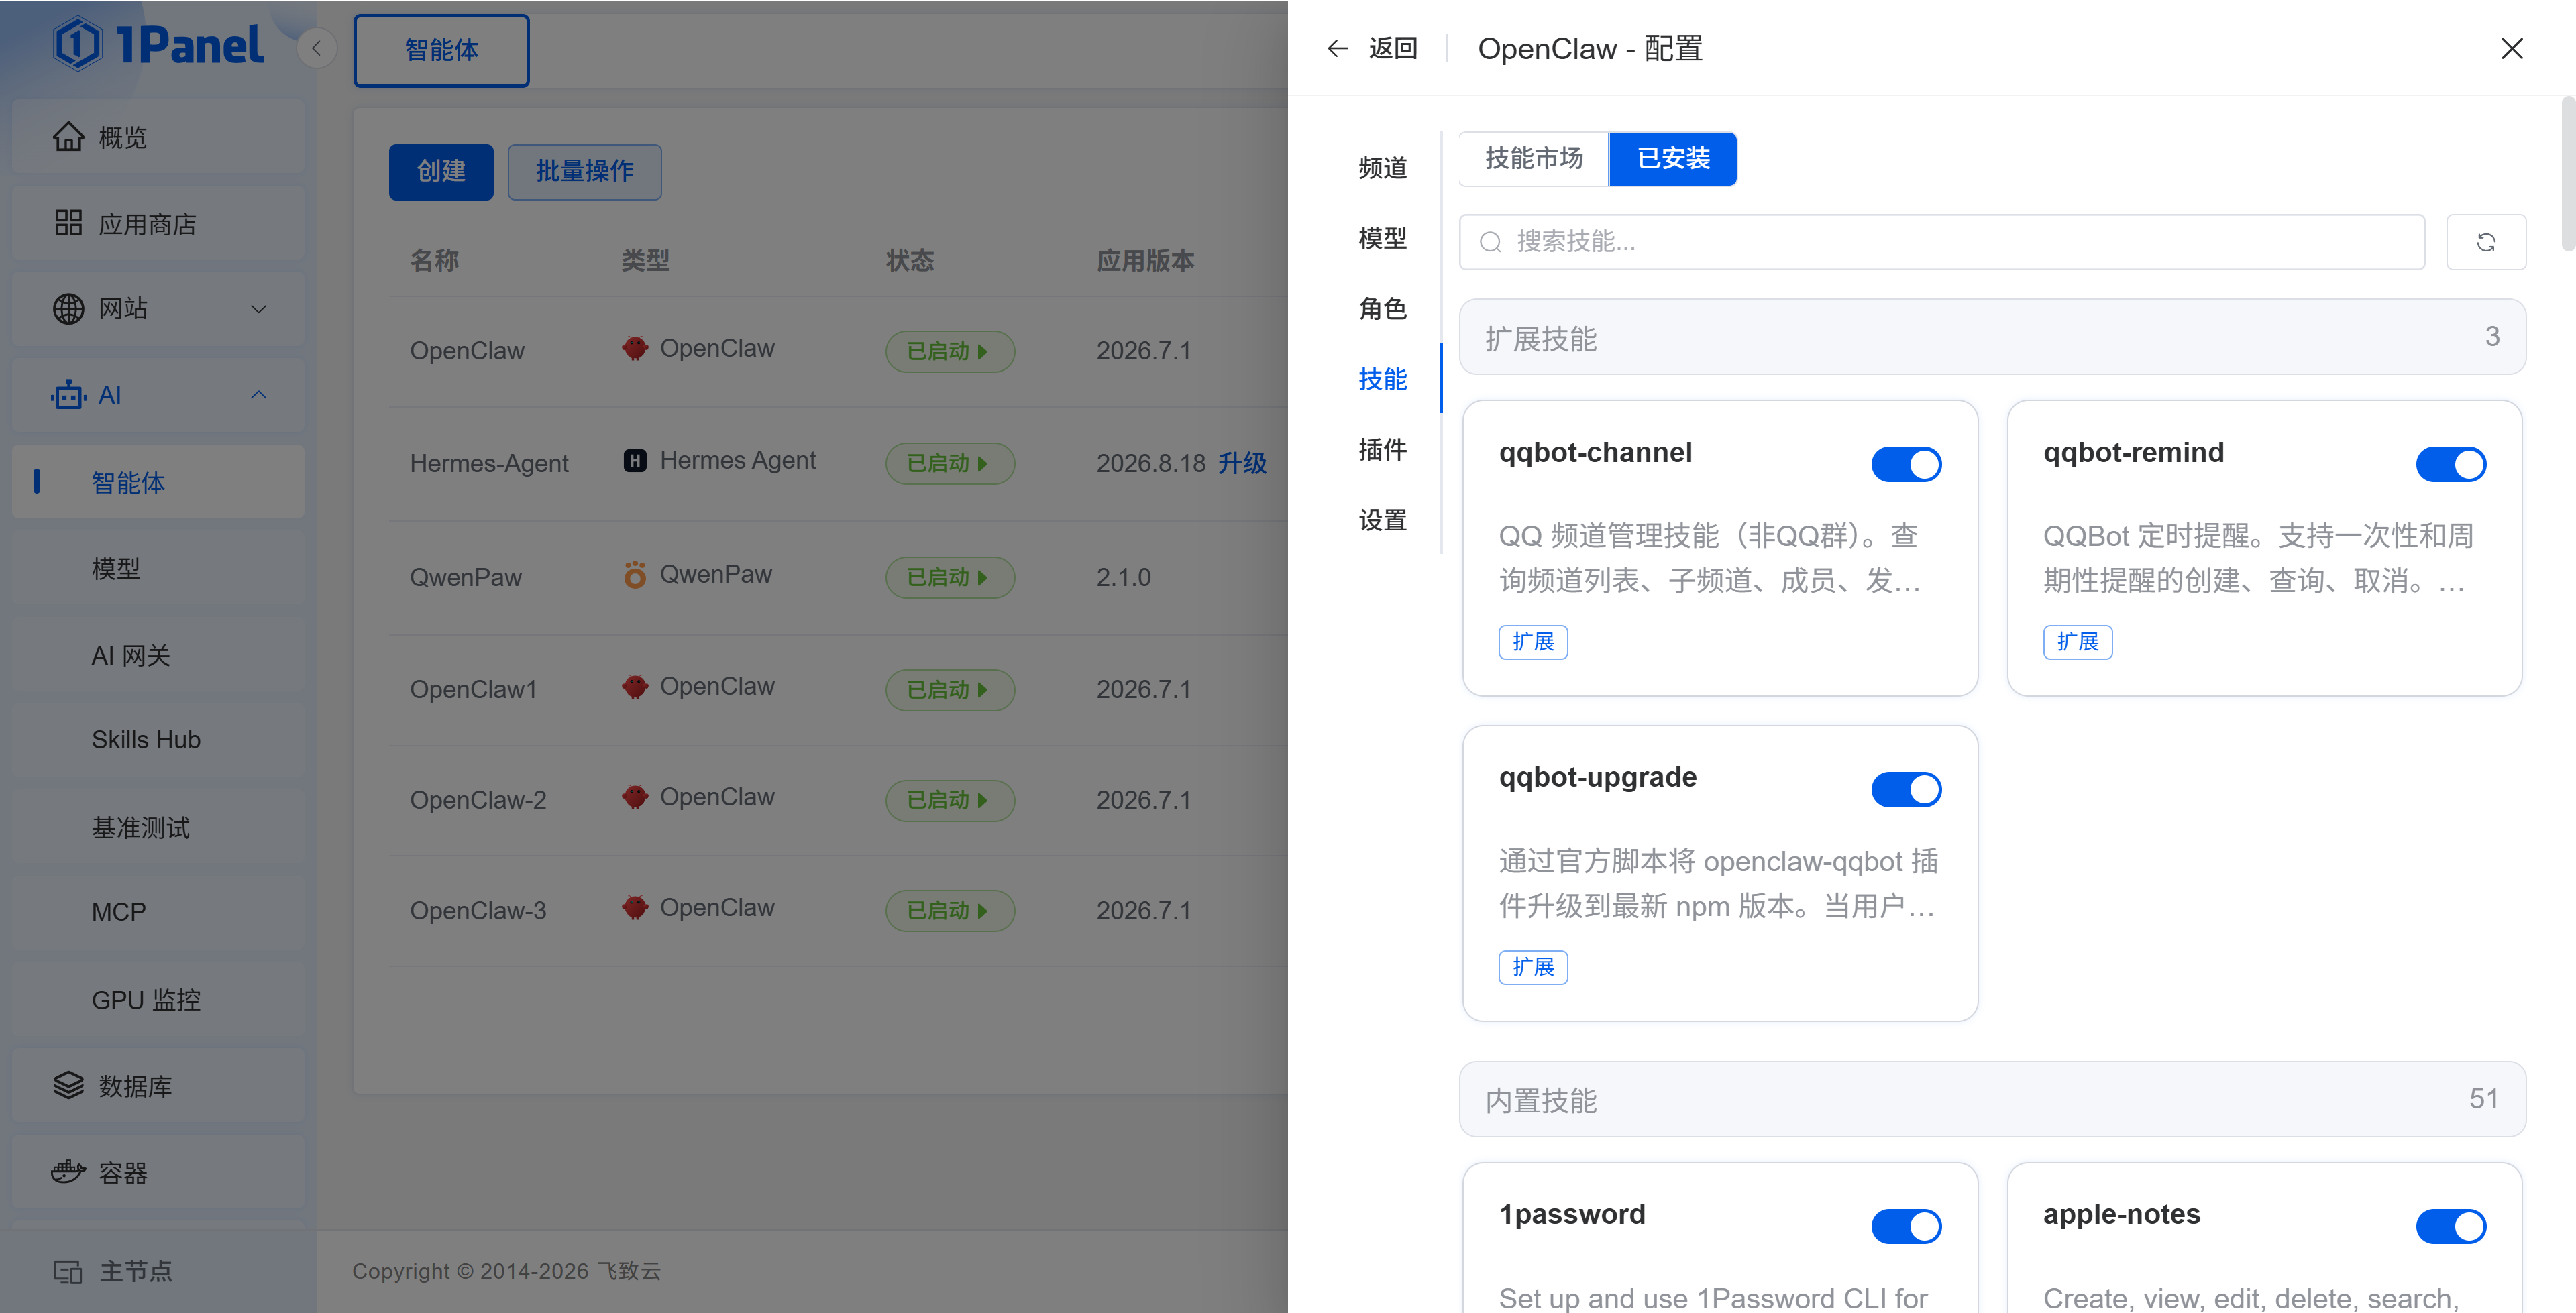Viewport: 2576px width, 1313px height.
Task: Open the 基准测试 menu item
Action: point(159,827)
